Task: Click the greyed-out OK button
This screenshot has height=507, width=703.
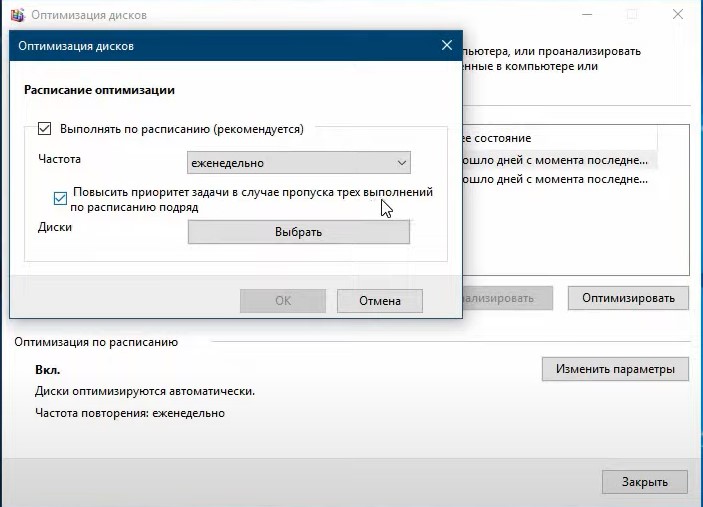Action: pyautogui.click(x=283, y=300)
